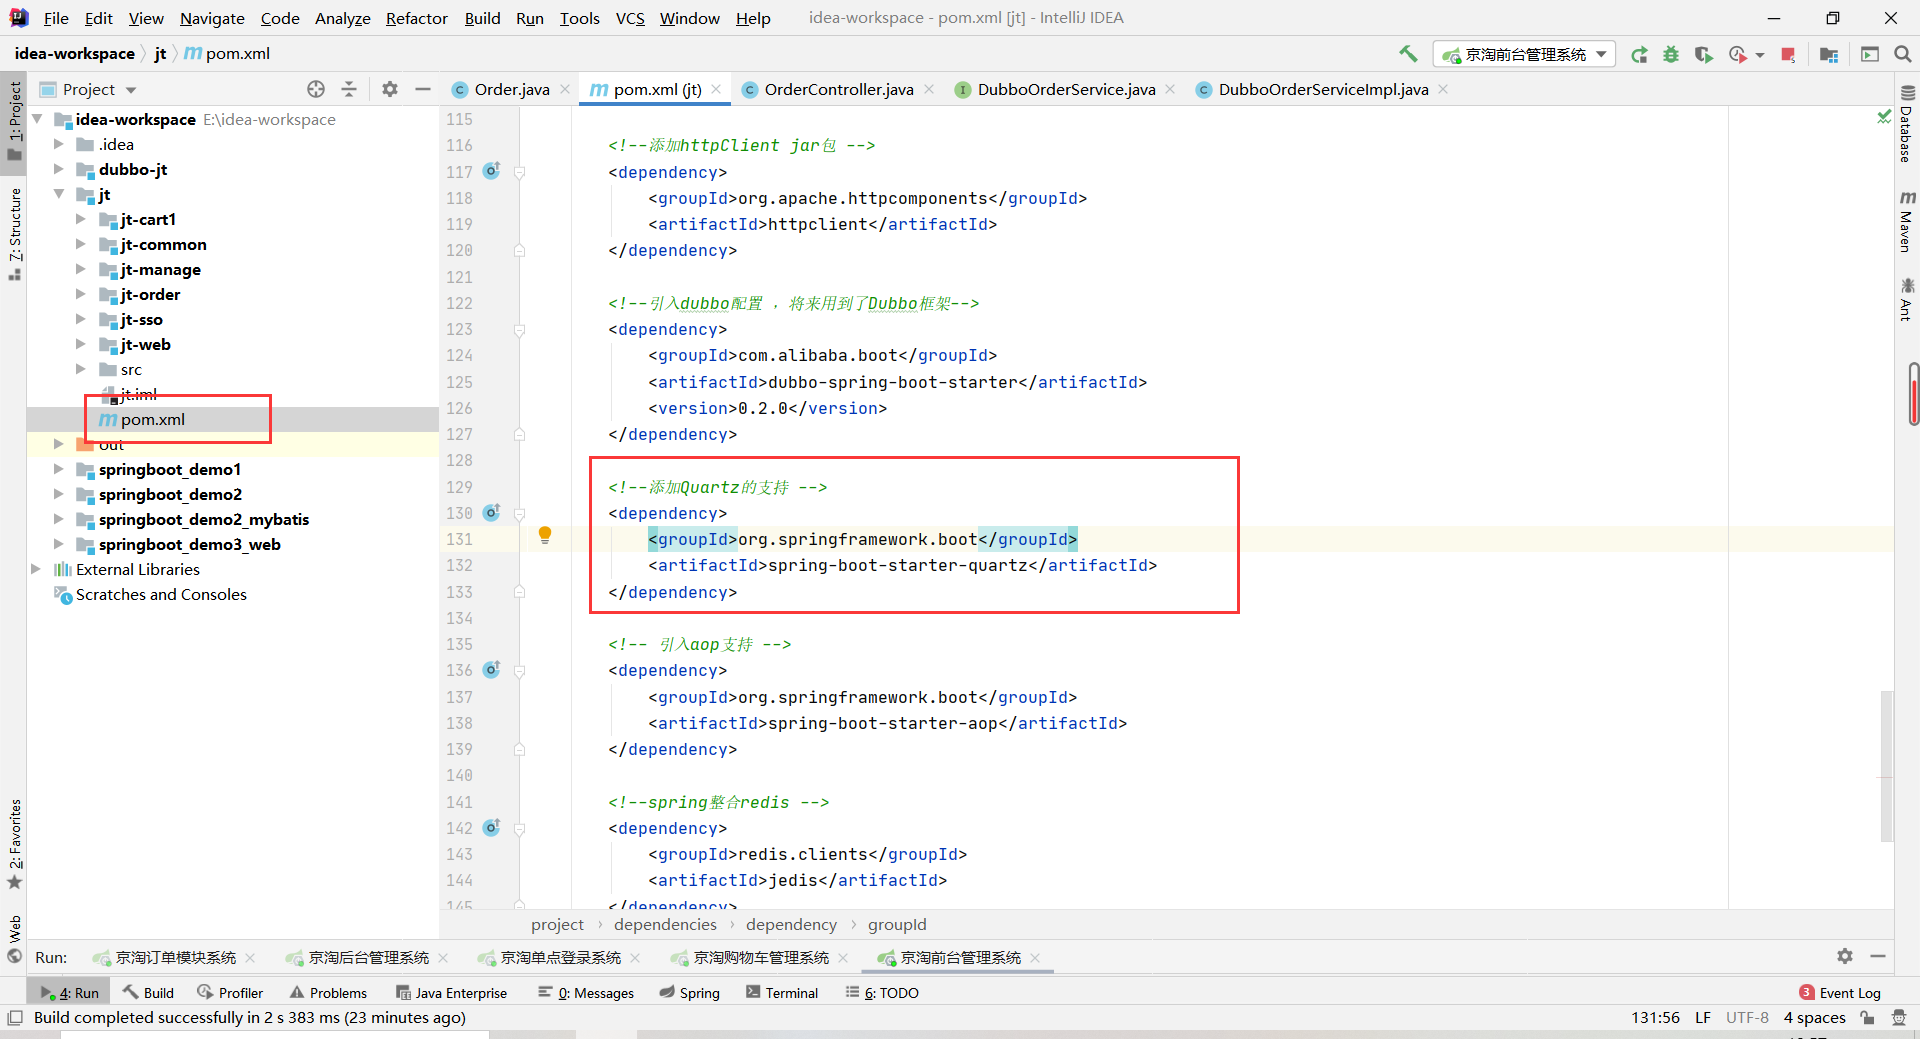This screenshot has height=1039, width=1920.
Task: Open Project Structure toolbar icon
Action: point(1829,54)
